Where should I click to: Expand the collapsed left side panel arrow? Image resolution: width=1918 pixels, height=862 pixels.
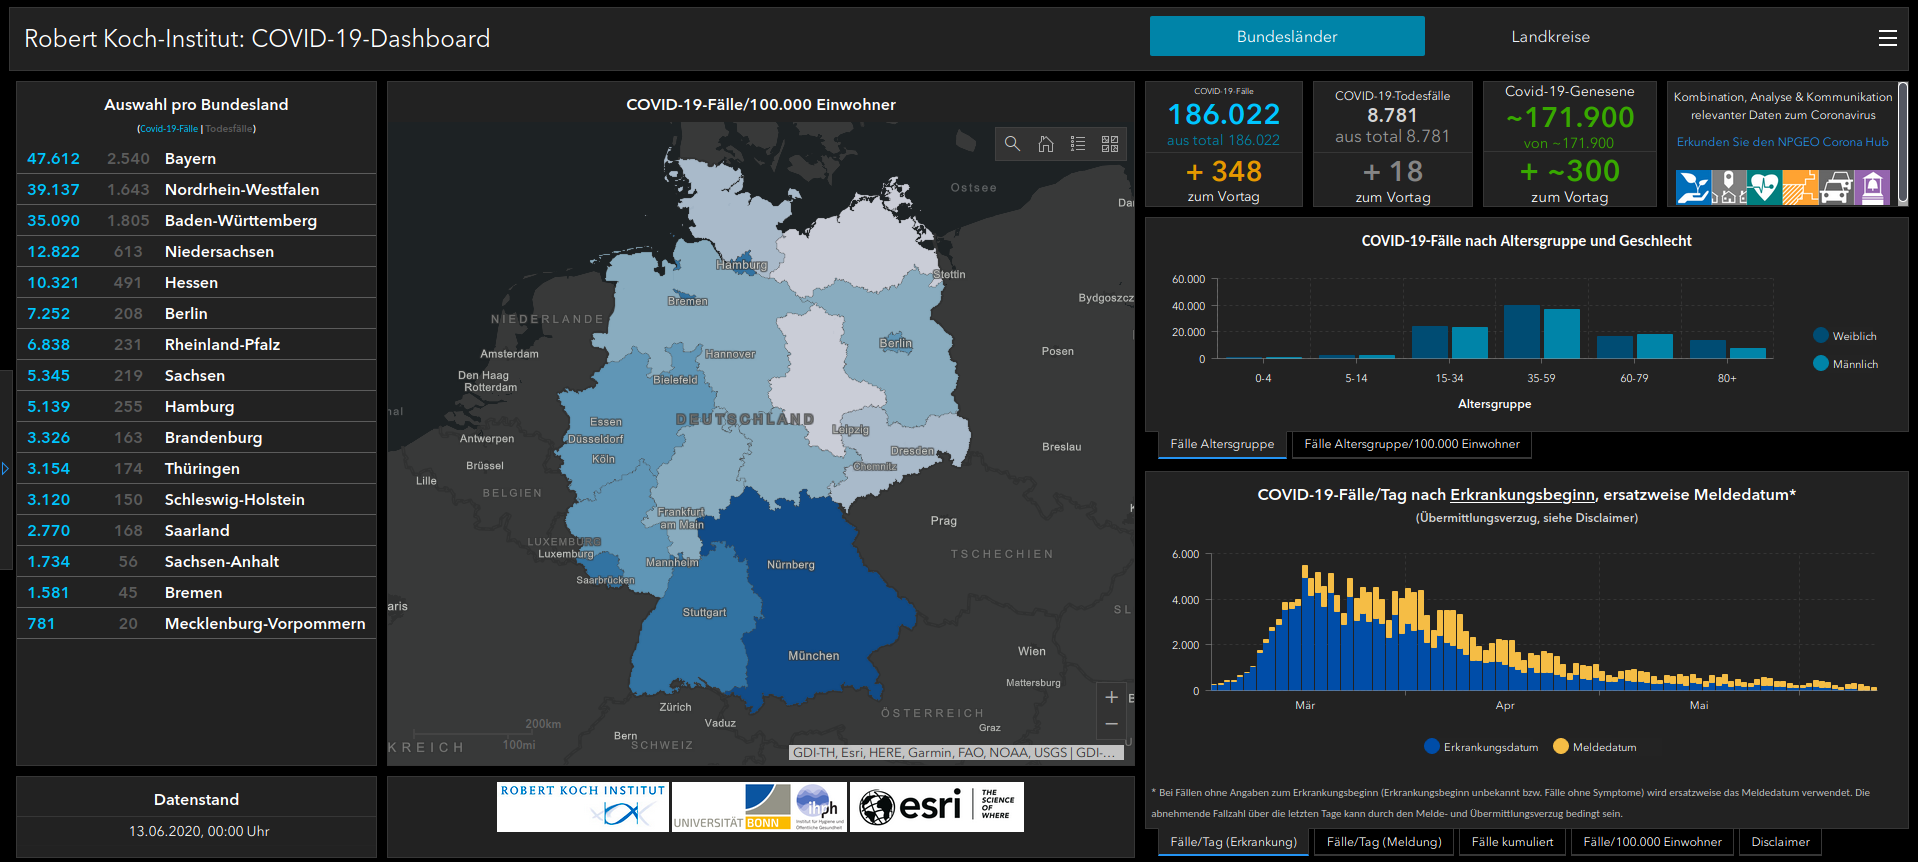(5, 468)
